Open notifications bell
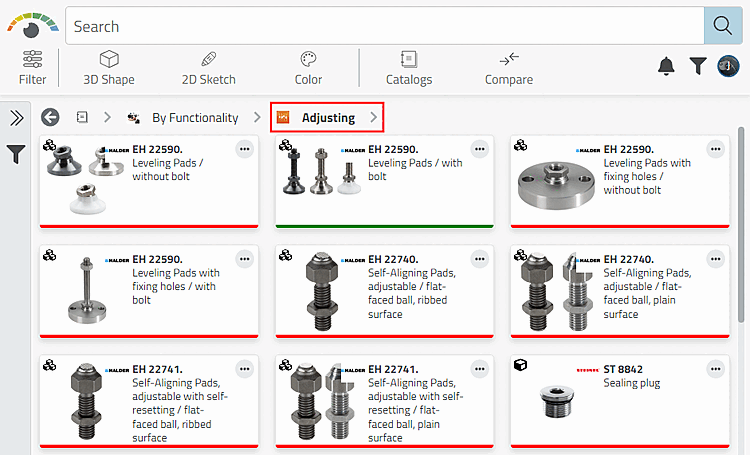Viewport: 750px width, 455px height. (x=666, y=66)
